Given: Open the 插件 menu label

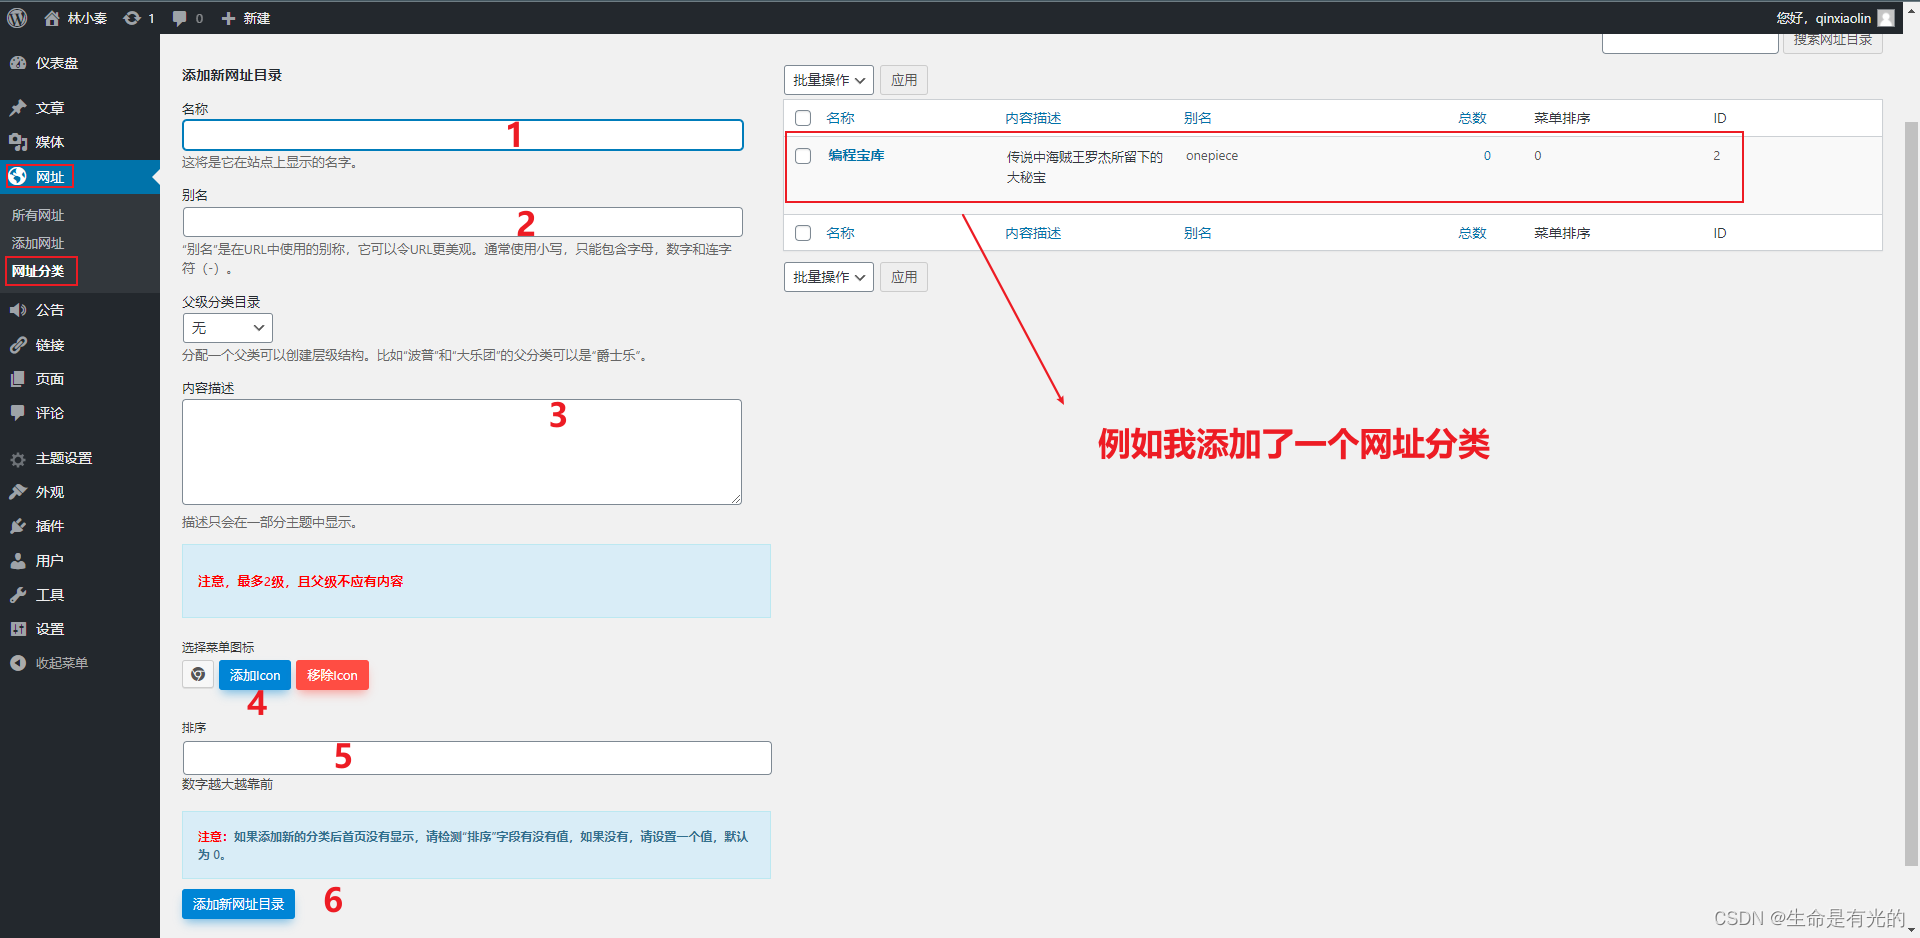Looking at the screenshot, I should pos(50,526).
